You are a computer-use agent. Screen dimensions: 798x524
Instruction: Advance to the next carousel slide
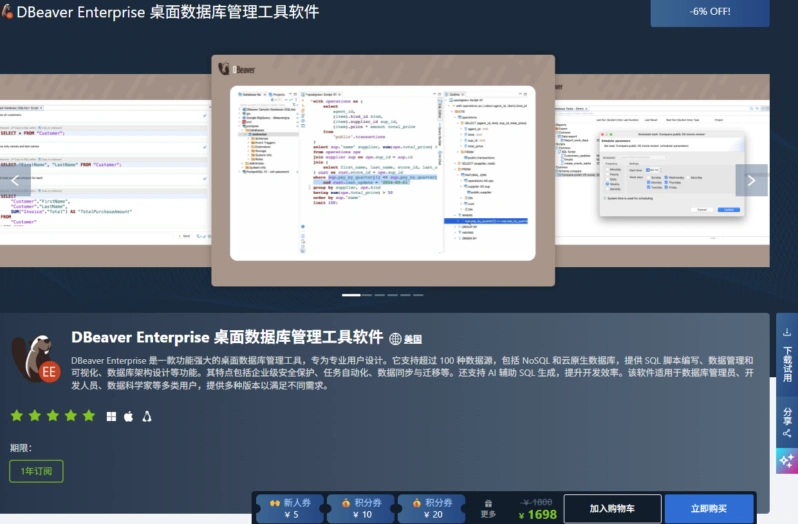[x=751, y=180]
